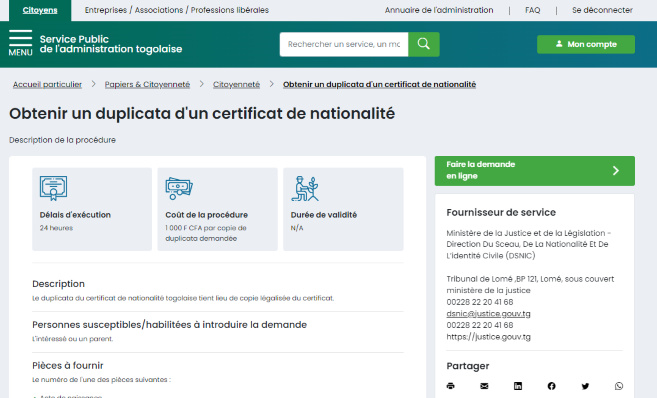Screen dimensions: 657x398
Task: Click the Durée de validité heading
Action: pyautogui.click(x=324, y=215)
